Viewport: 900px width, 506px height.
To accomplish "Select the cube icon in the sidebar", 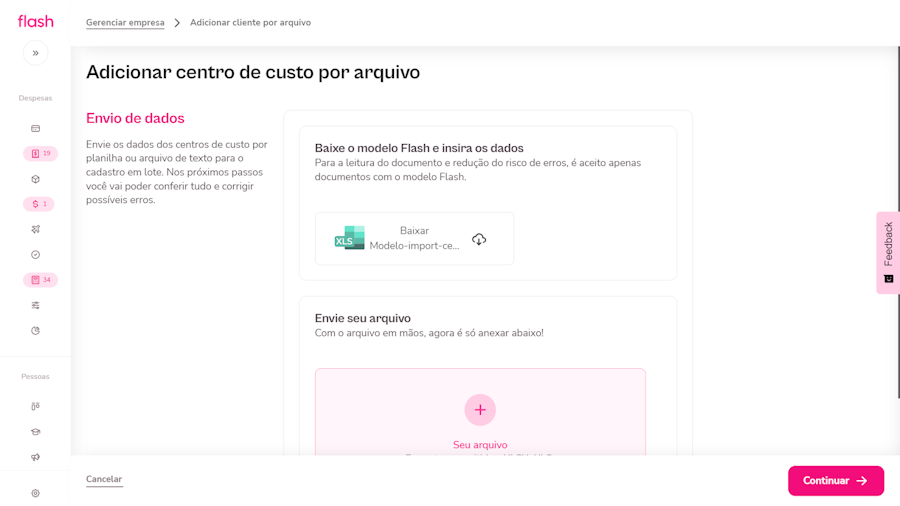I will point(36,179).
